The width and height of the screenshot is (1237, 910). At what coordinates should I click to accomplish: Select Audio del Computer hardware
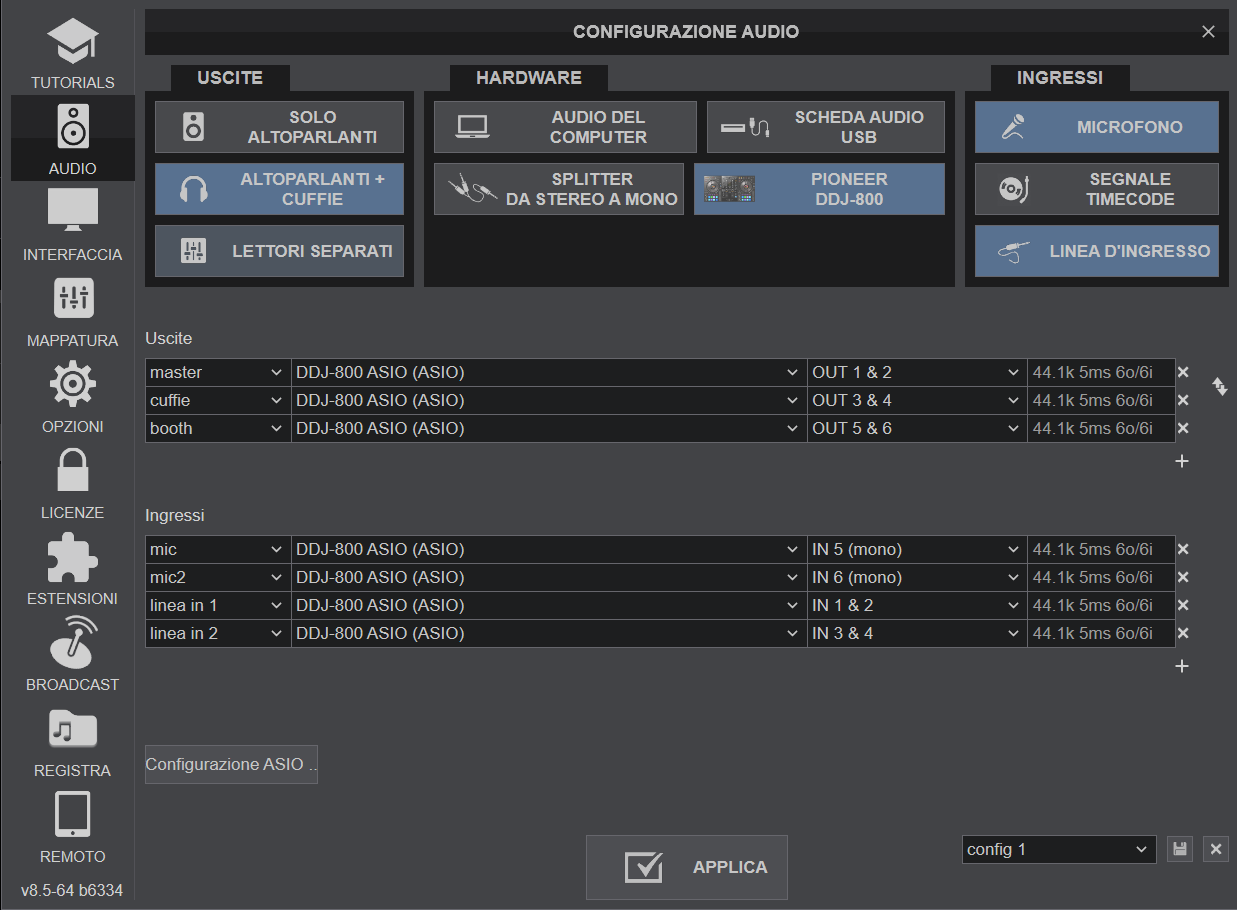coord(565,127)
